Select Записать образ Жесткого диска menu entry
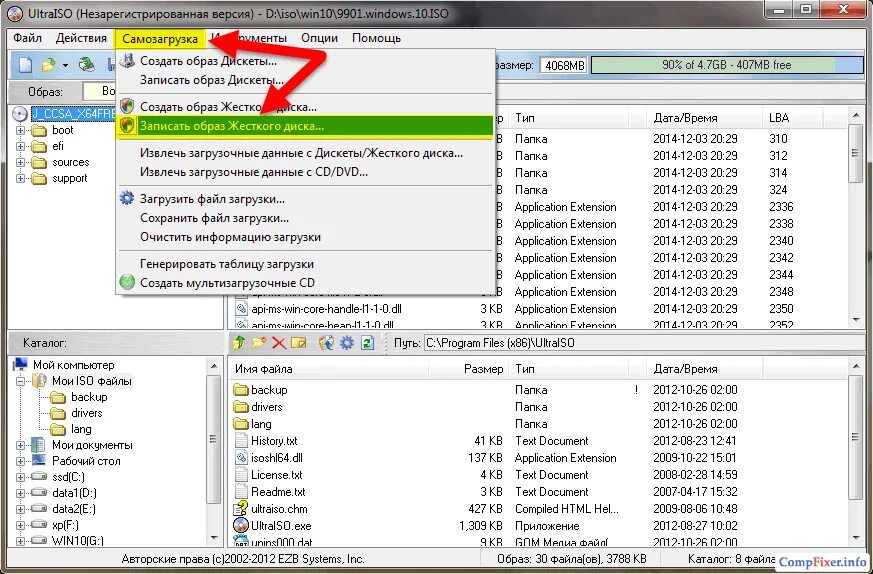 coord(305,126)
